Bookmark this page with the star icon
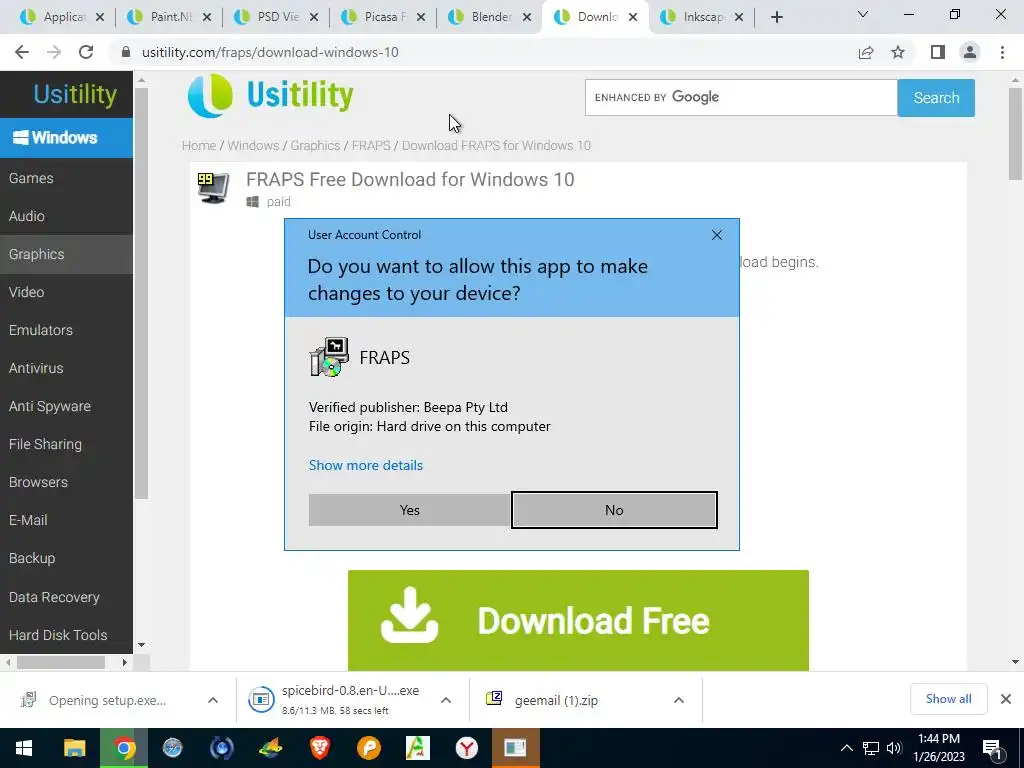 coord(898,52)
